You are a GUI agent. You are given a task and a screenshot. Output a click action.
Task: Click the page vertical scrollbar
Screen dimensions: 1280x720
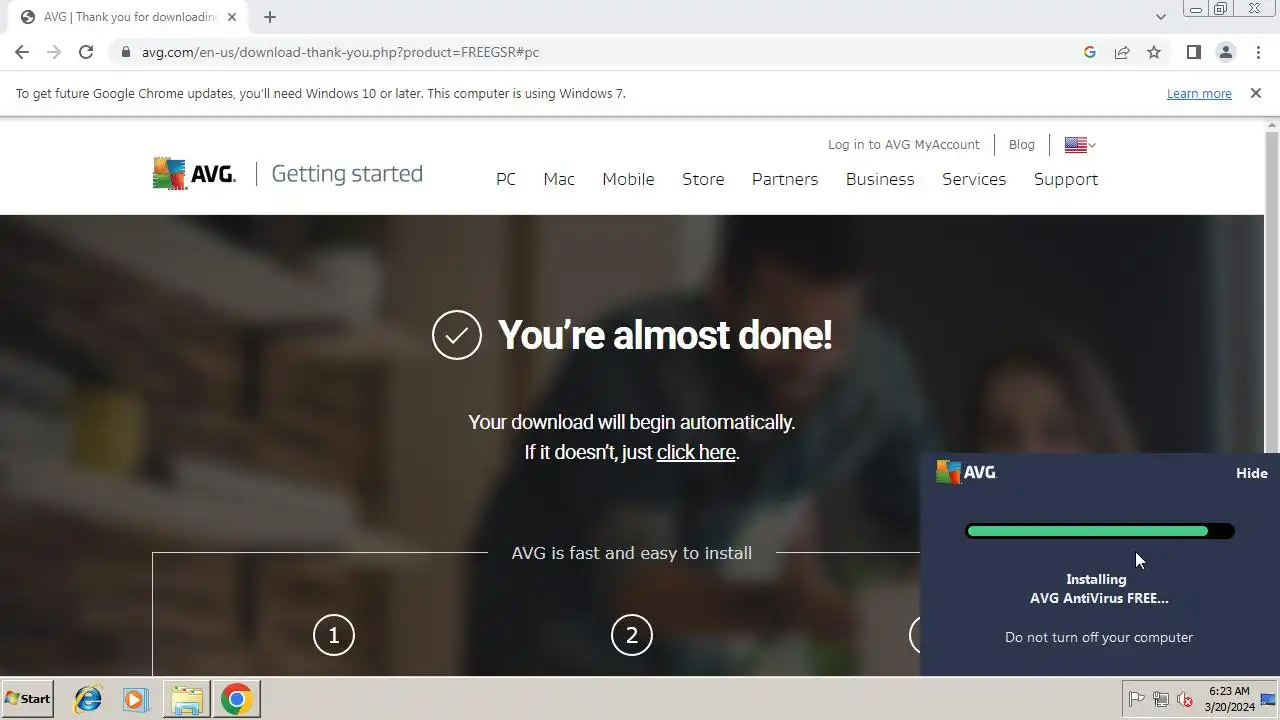coord(1272,290)
